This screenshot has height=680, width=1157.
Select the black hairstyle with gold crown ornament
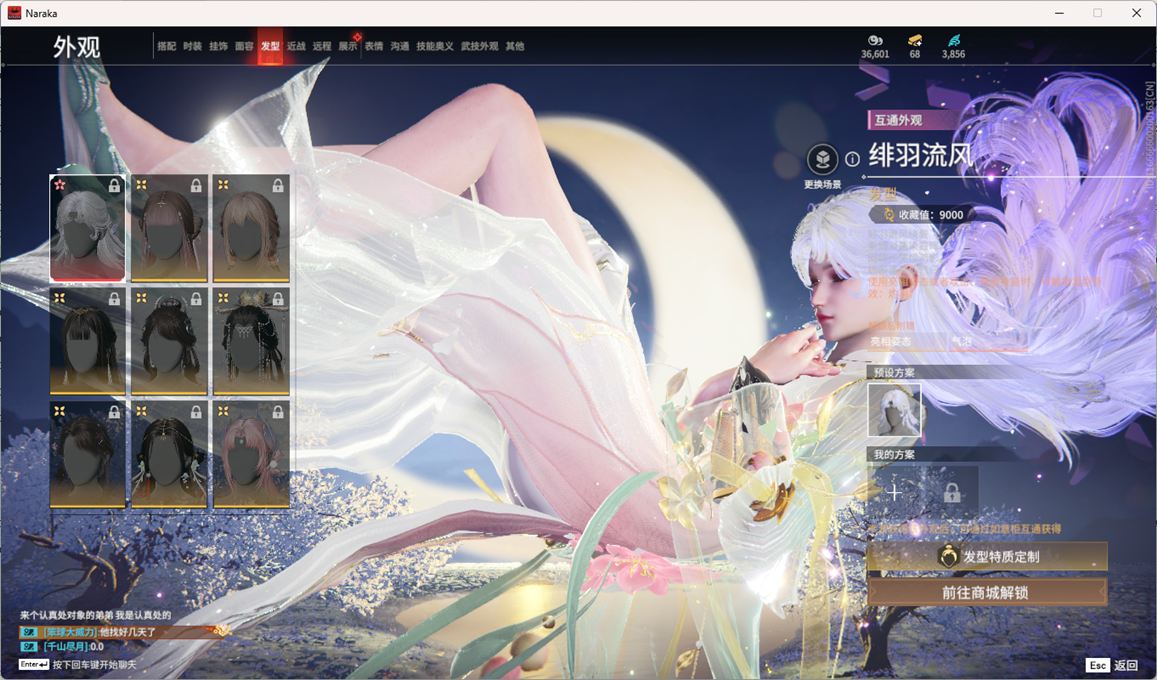click(x=251, y=341)
